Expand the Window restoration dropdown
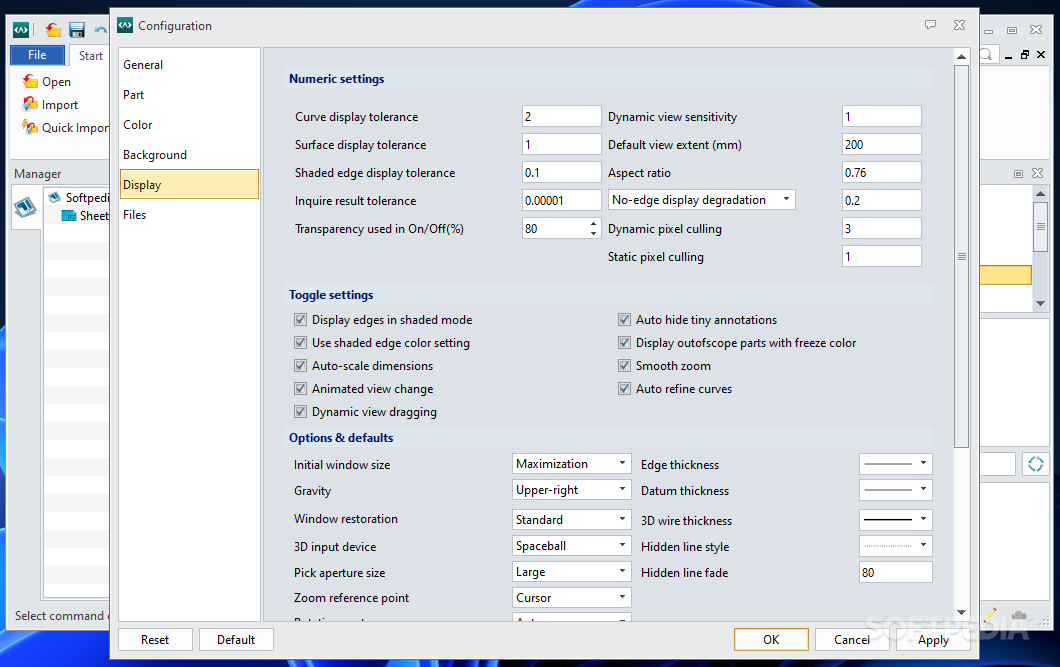Screen dimensions: 1060x667 point(572,520)
